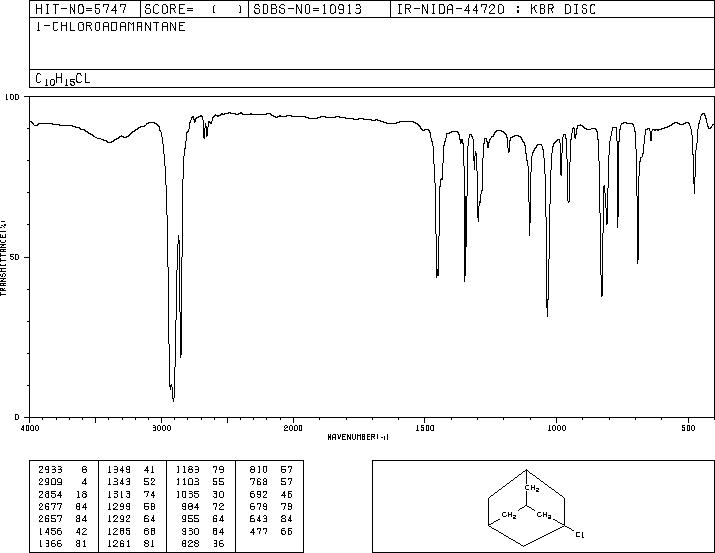This screenshot has width=715, height=553.
Task: Click the 500 wavenumber axis label
Action: 689,428
